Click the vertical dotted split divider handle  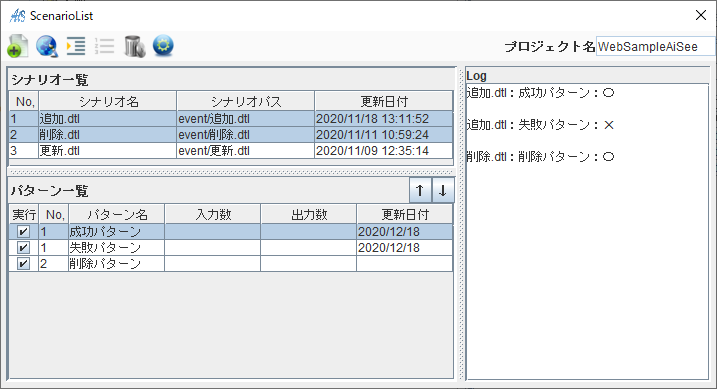pyautogui.click(x=461, y=224)
